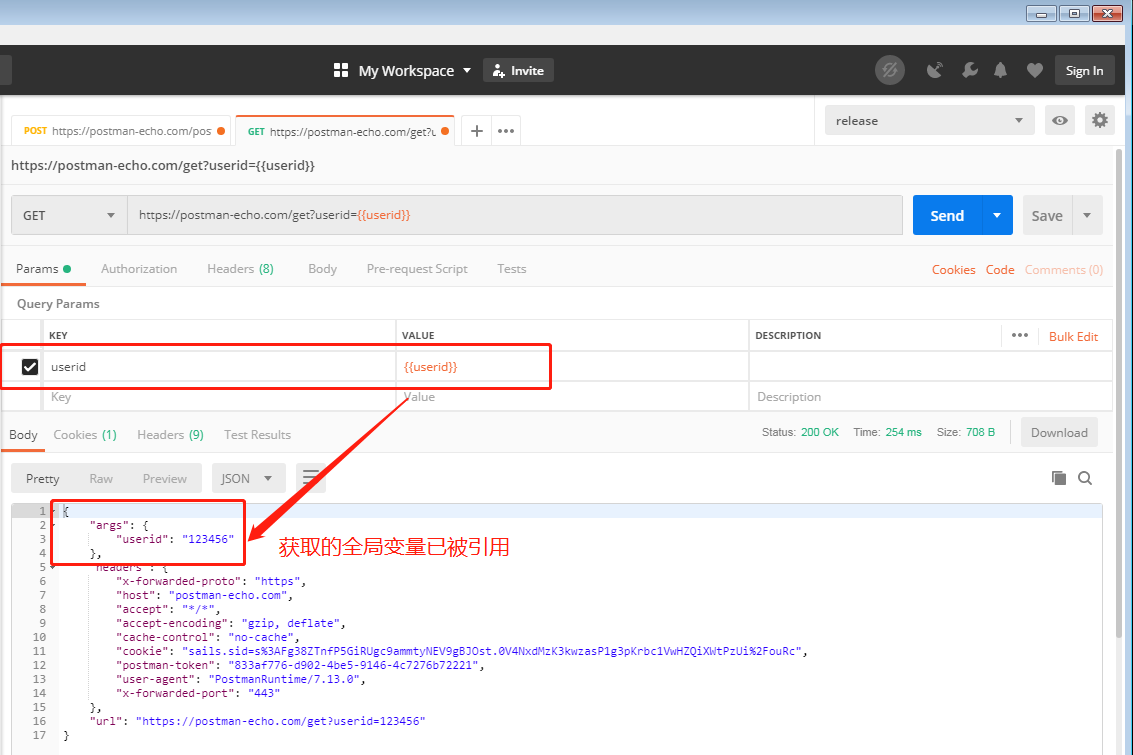
Task: Click the 254 ms time value
Action: coord(903,432)
